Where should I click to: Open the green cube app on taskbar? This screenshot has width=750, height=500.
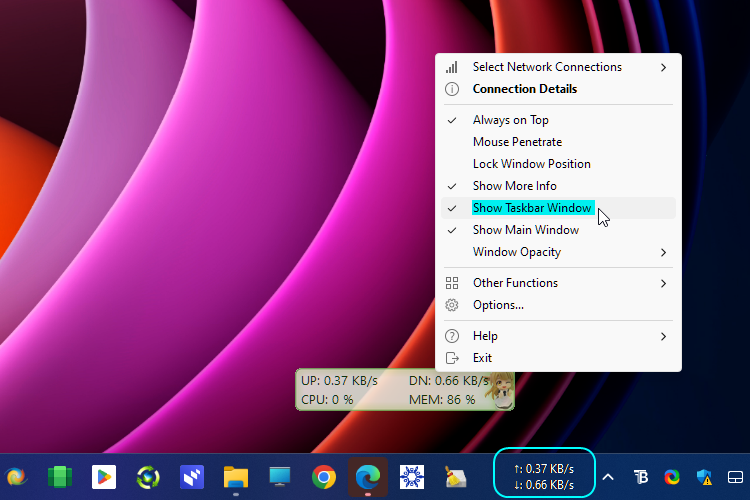60,477
